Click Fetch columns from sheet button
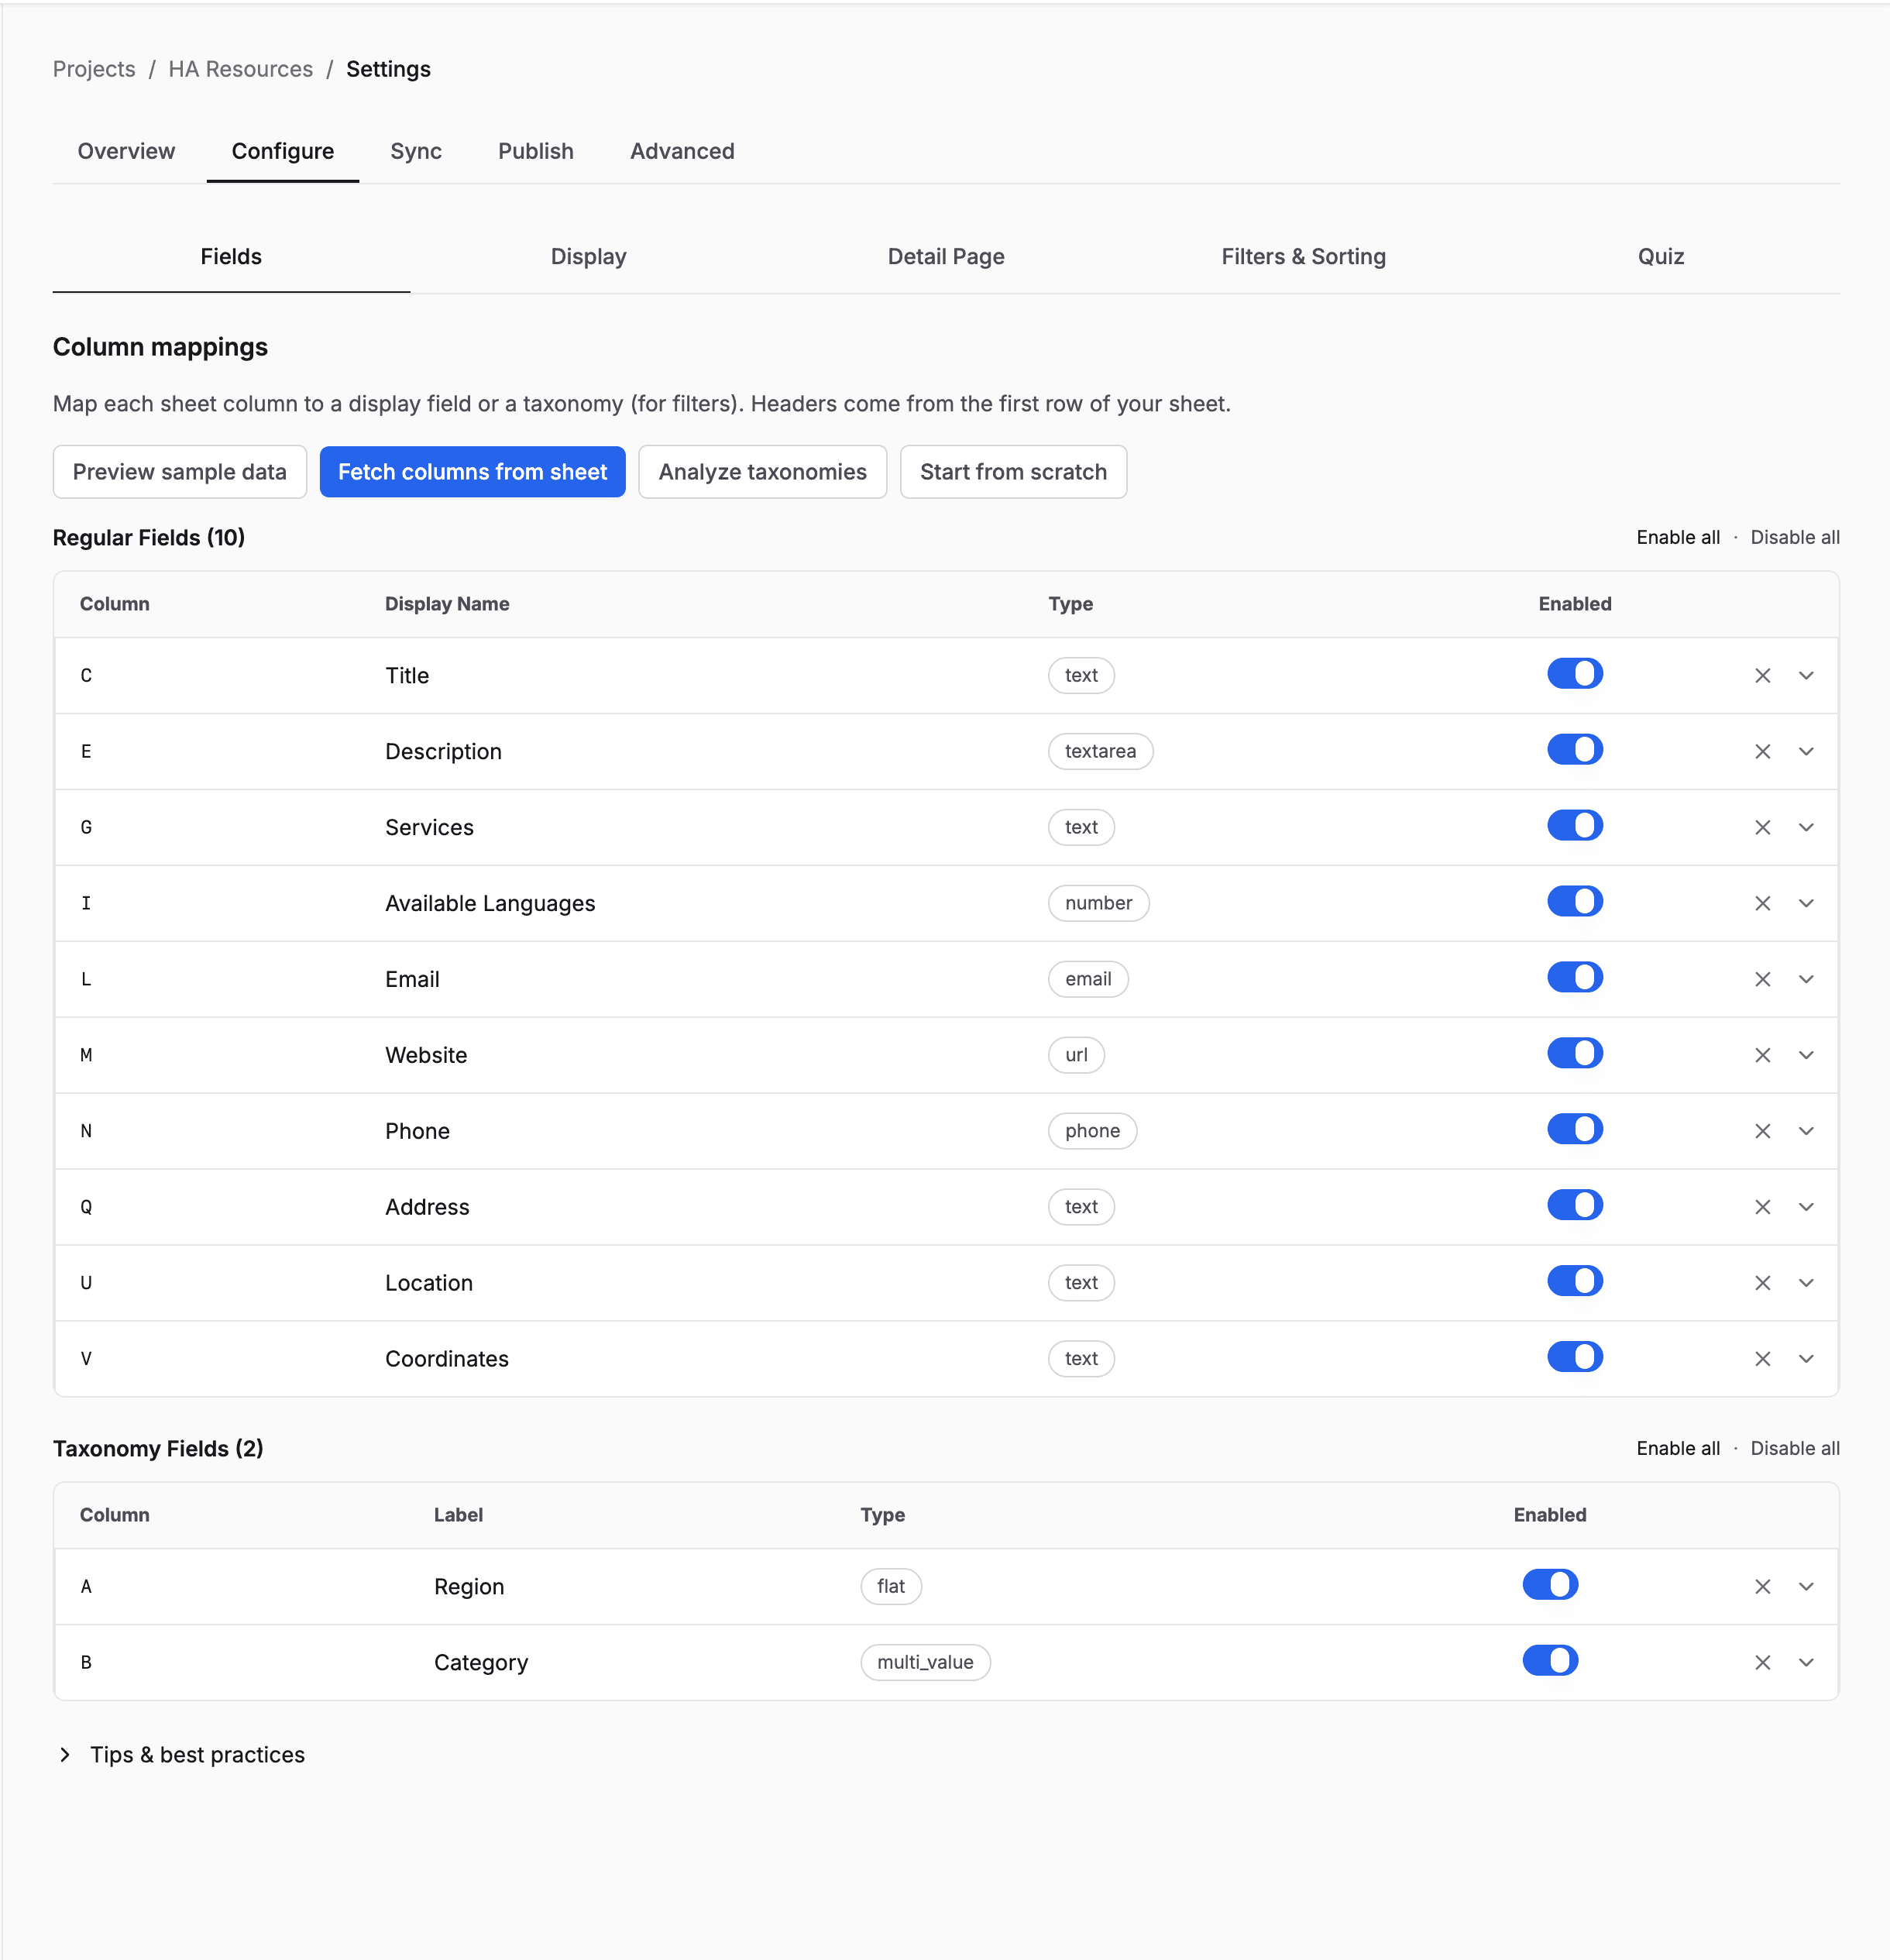 click(x=472, y=472)
